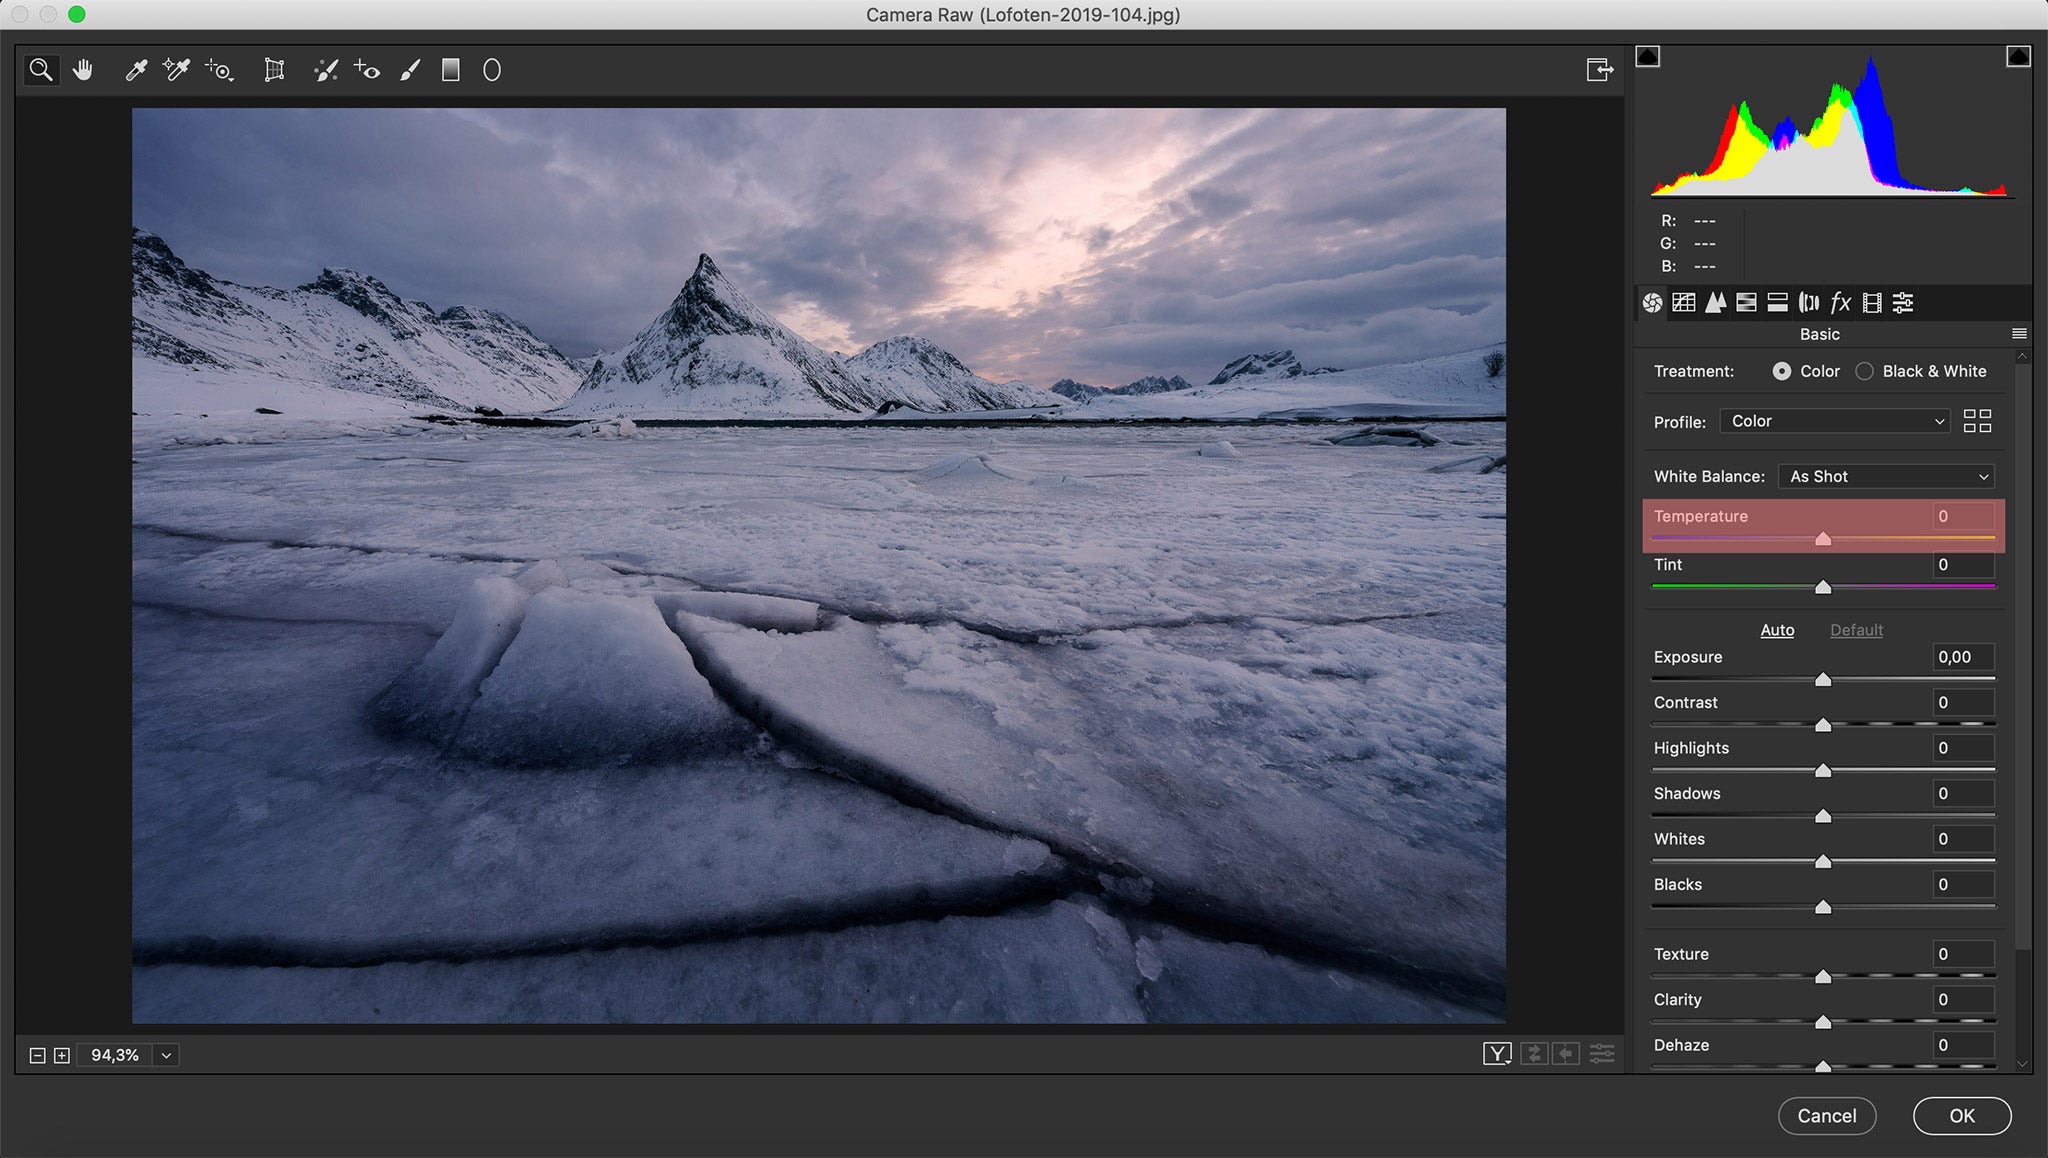
Task: Open the Lens Corrections panel
Action: (x=1807, y=302)
